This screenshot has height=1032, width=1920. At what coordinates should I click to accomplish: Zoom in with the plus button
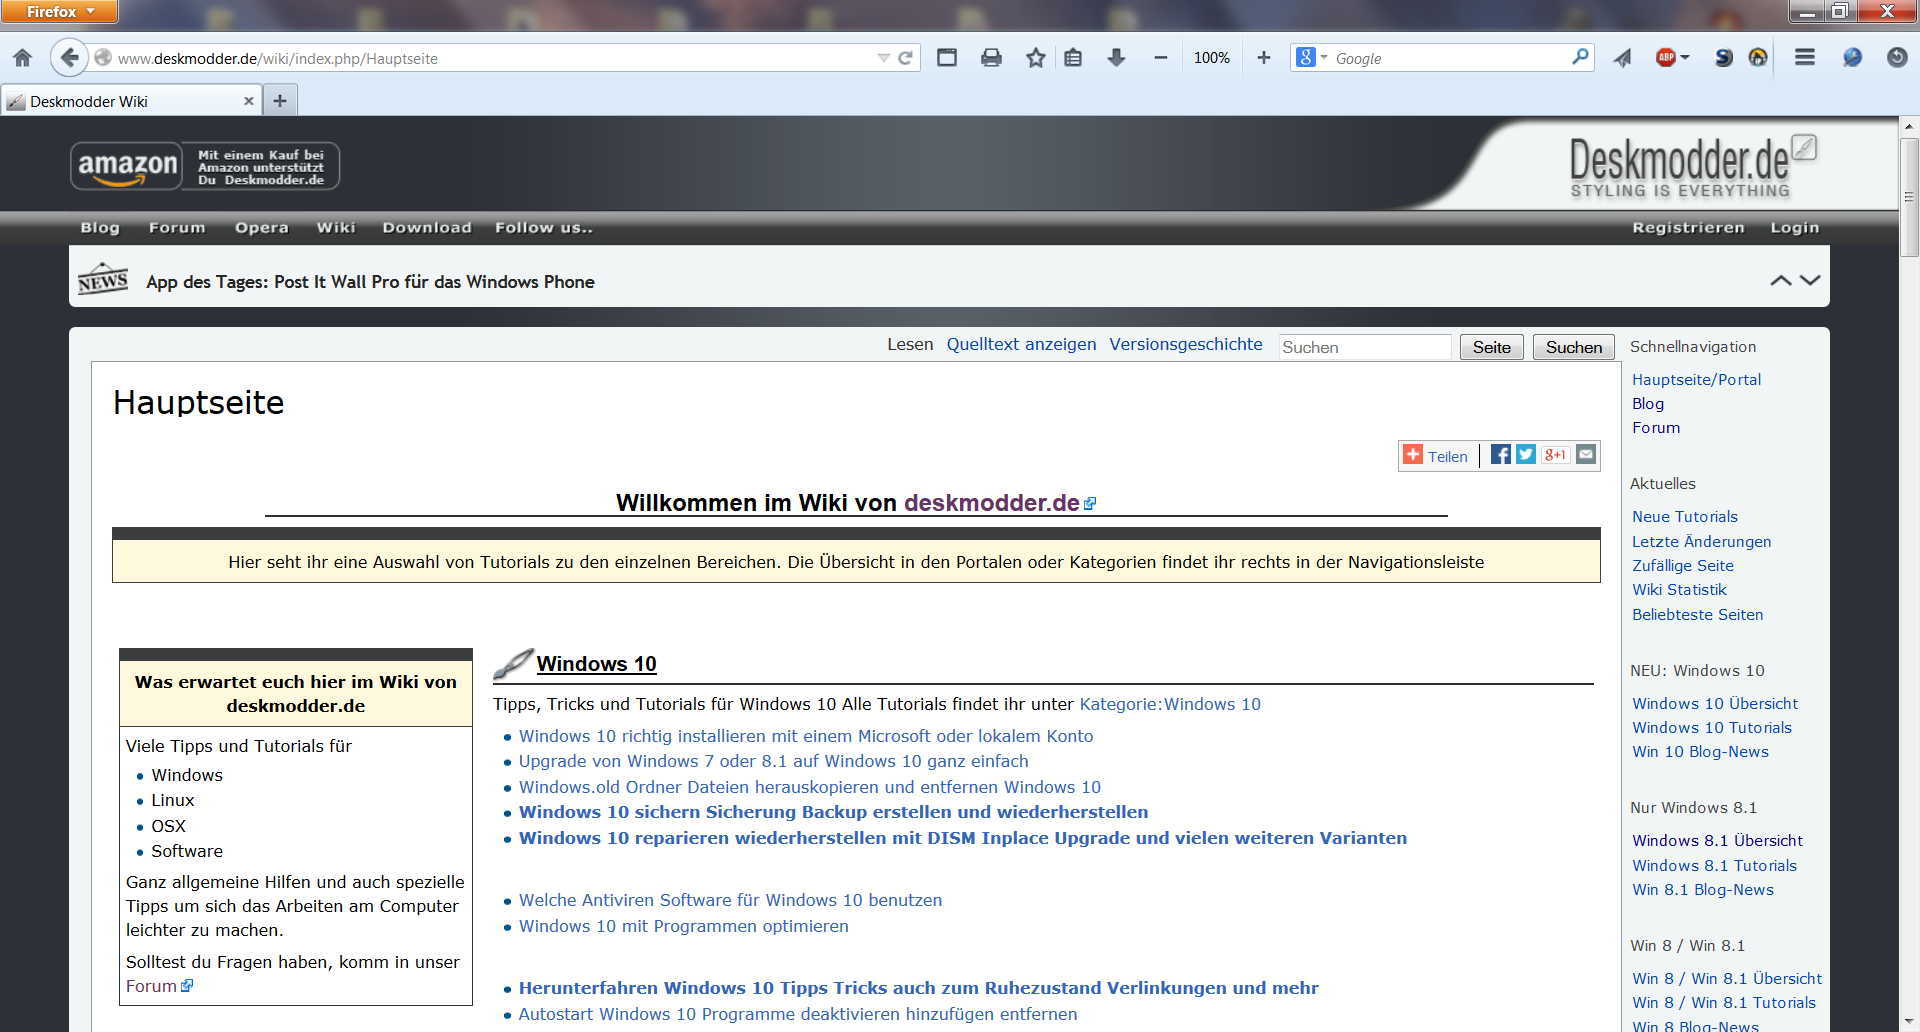pyautogui.click(x=1263, y=58)
